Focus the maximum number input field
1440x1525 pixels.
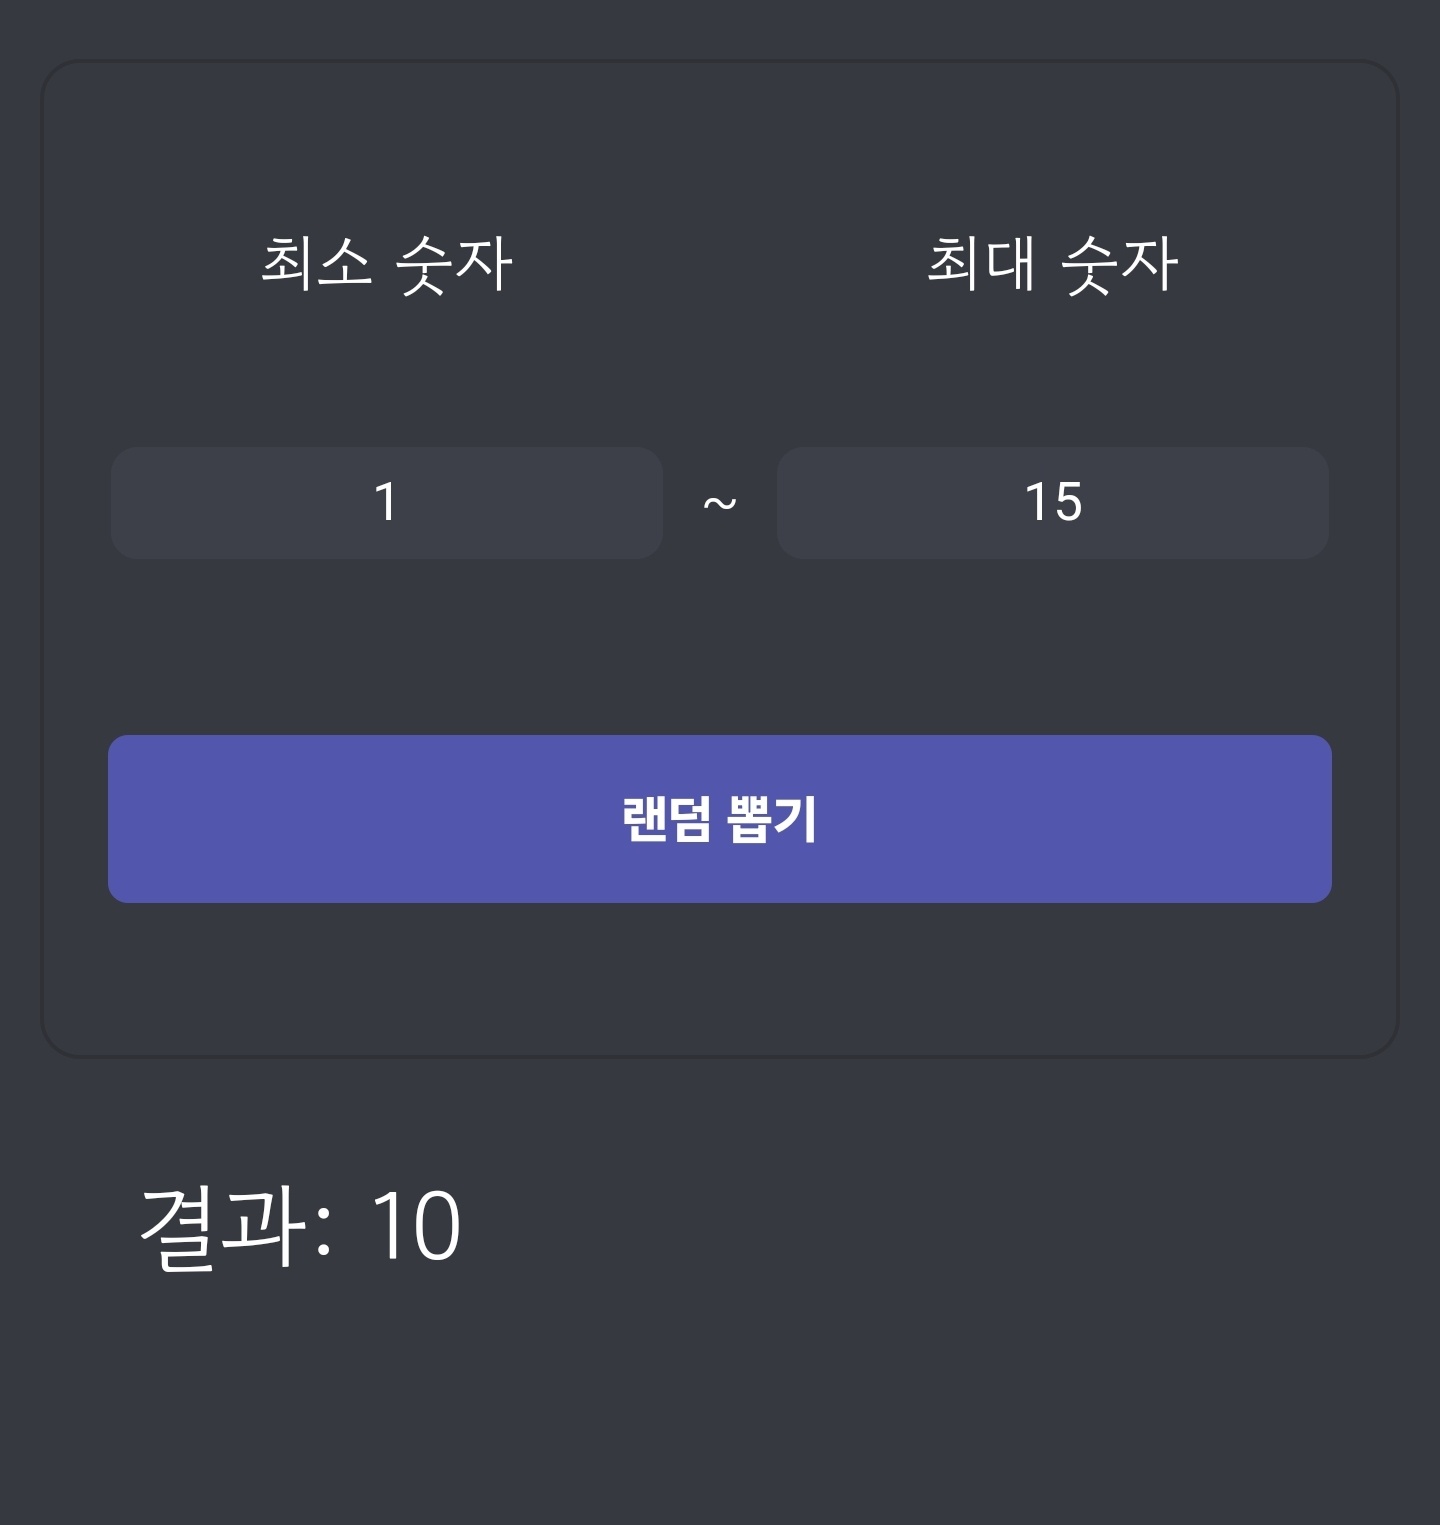coord(1052,502)
